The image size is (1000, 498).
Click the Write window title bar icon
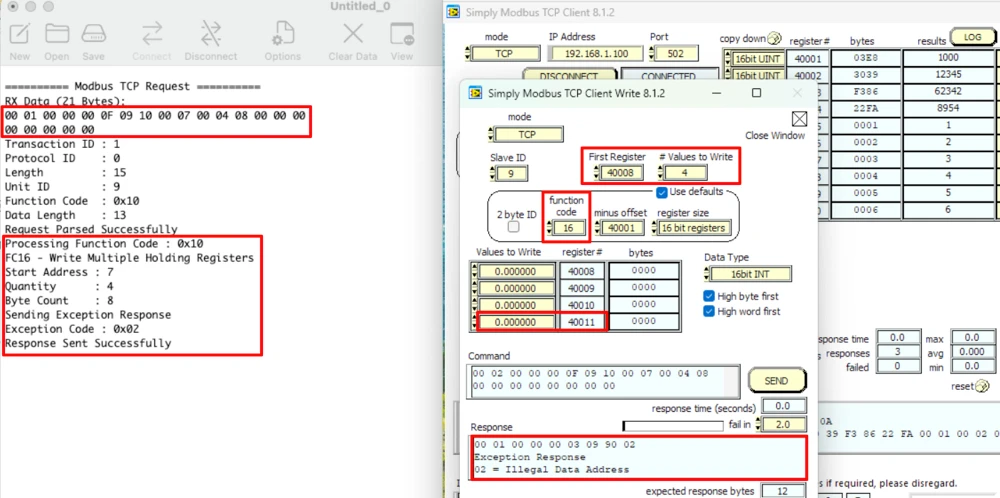[x=475, y=93]
